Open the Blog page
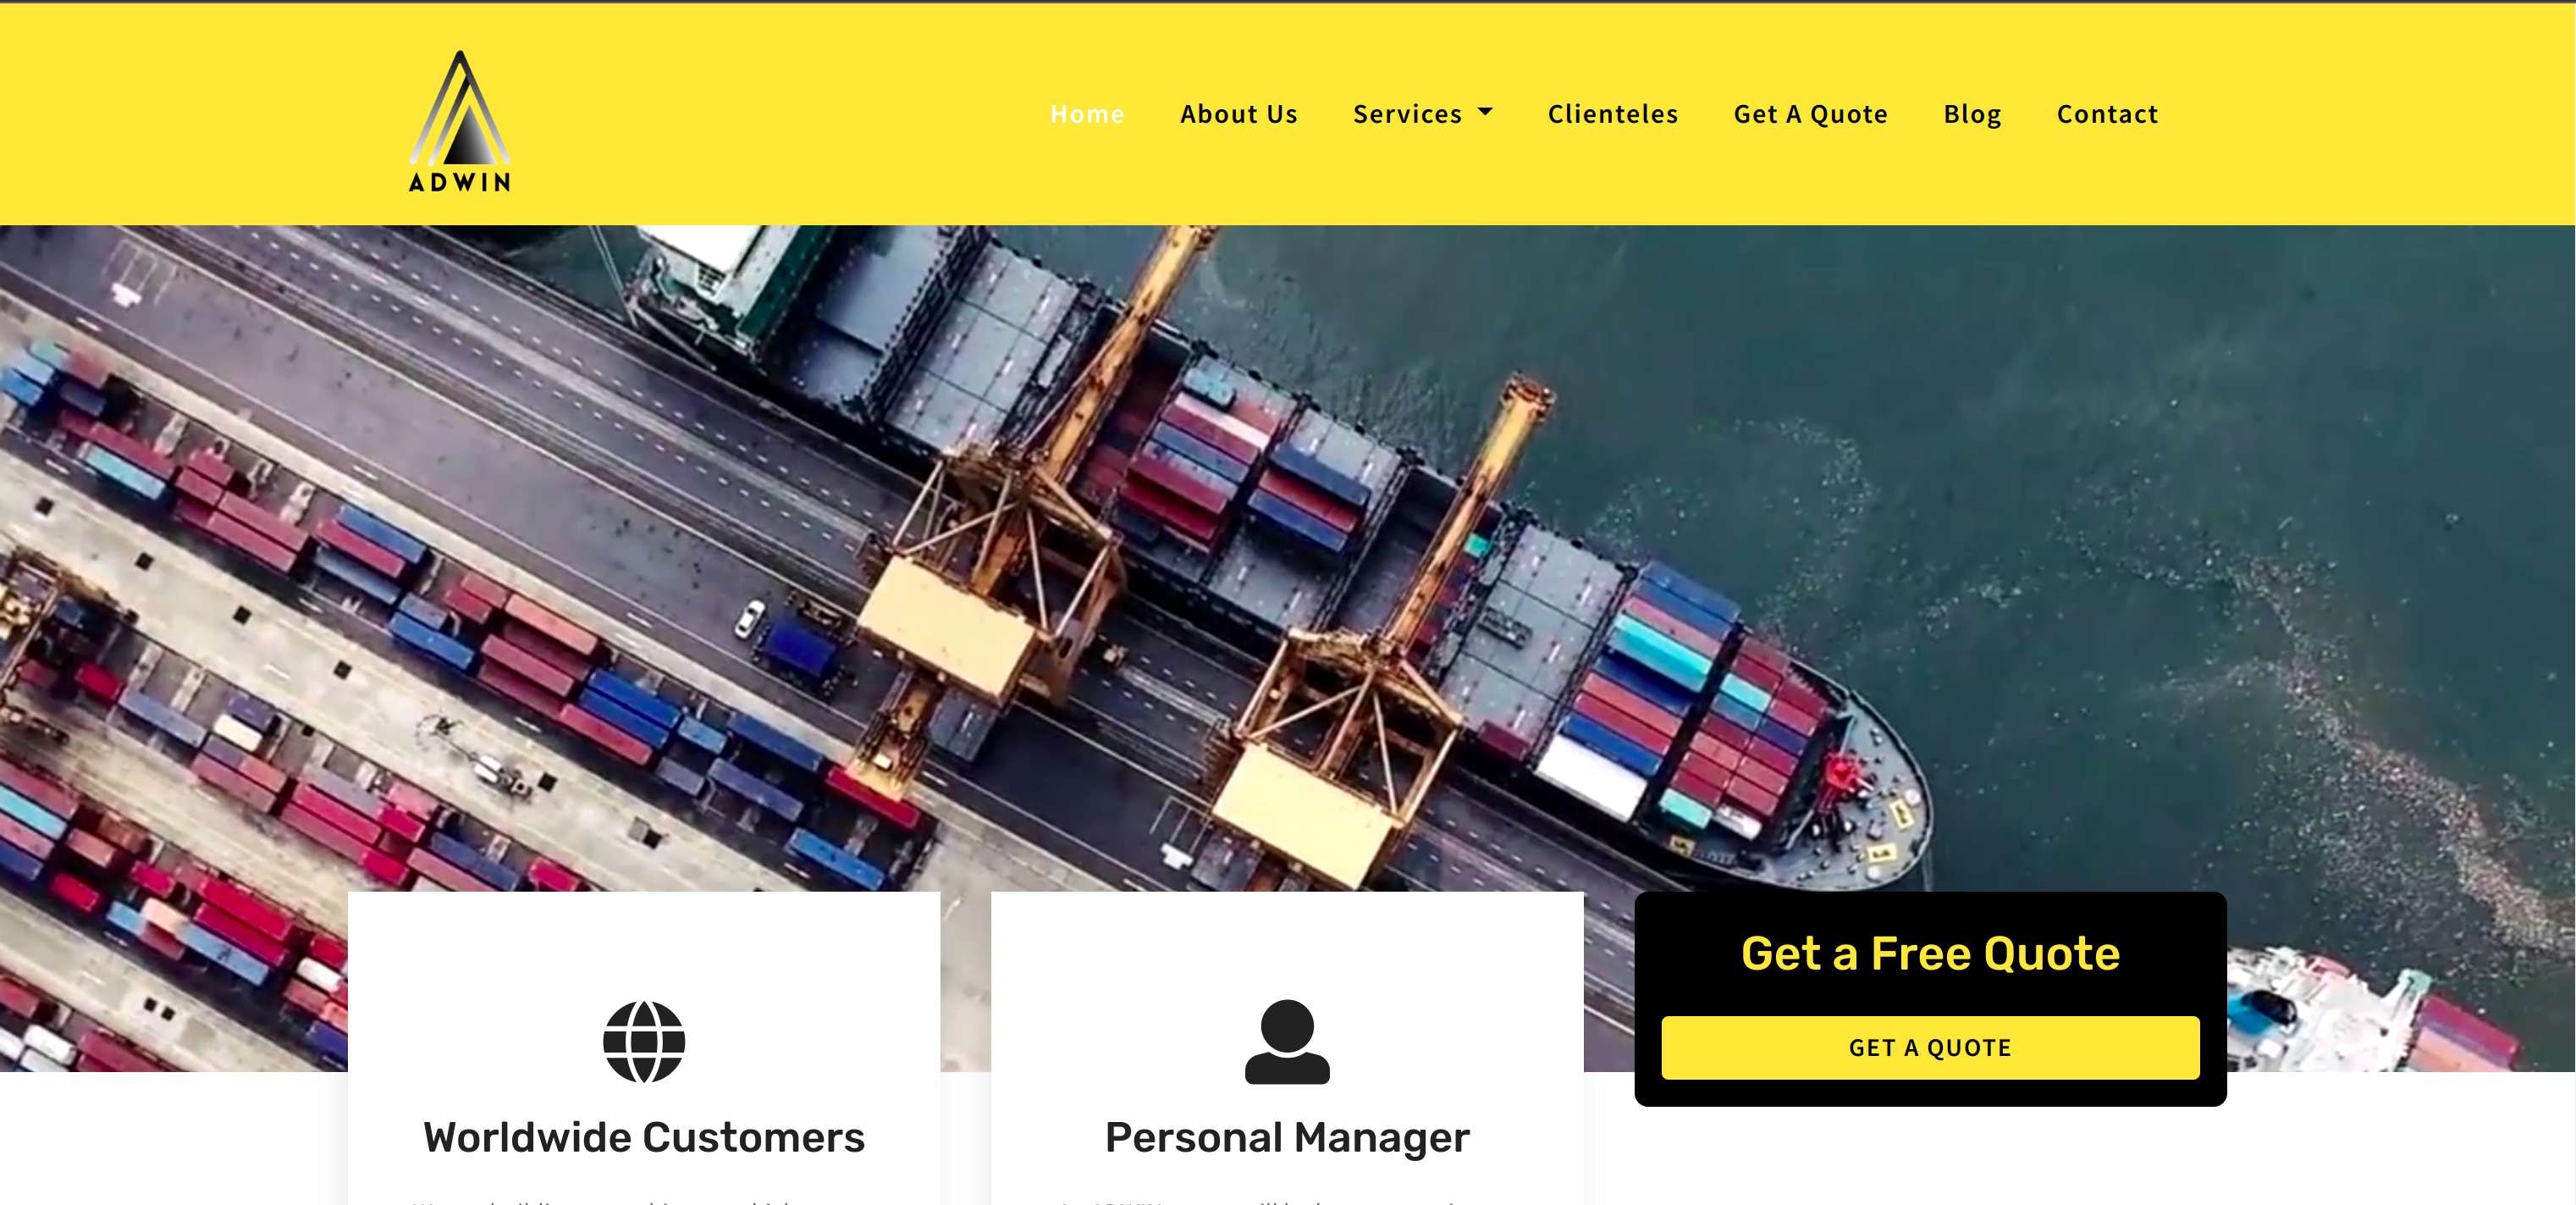Image resolution: width=2576 pixels, height=1205 pixels. pyautogui.click(x=1972, y=114)
